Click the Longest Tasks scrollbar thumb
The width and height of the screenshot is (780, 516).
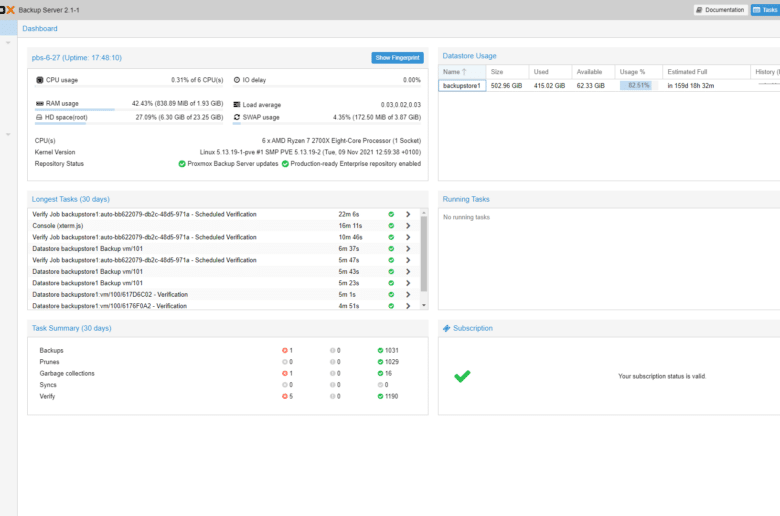point(424,254)
